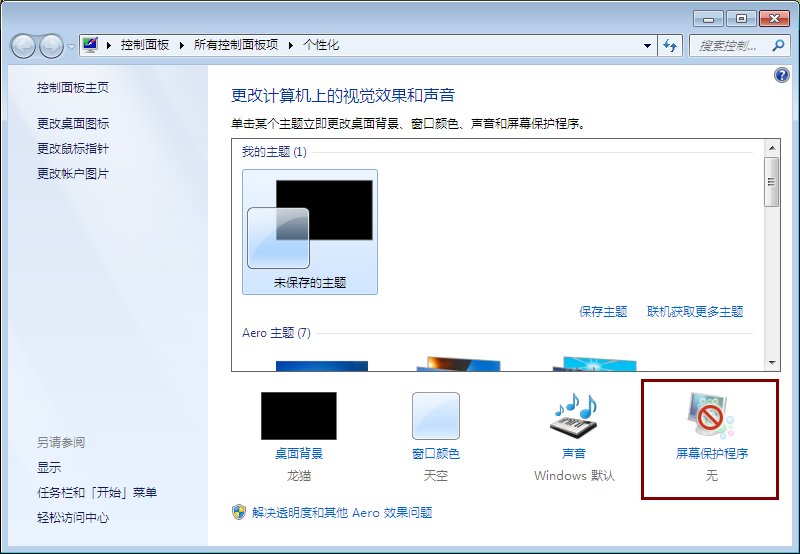The image size is (800, 554).
Task: Open 窗口颜色 settings link
Action: click(x=436, y=454)
